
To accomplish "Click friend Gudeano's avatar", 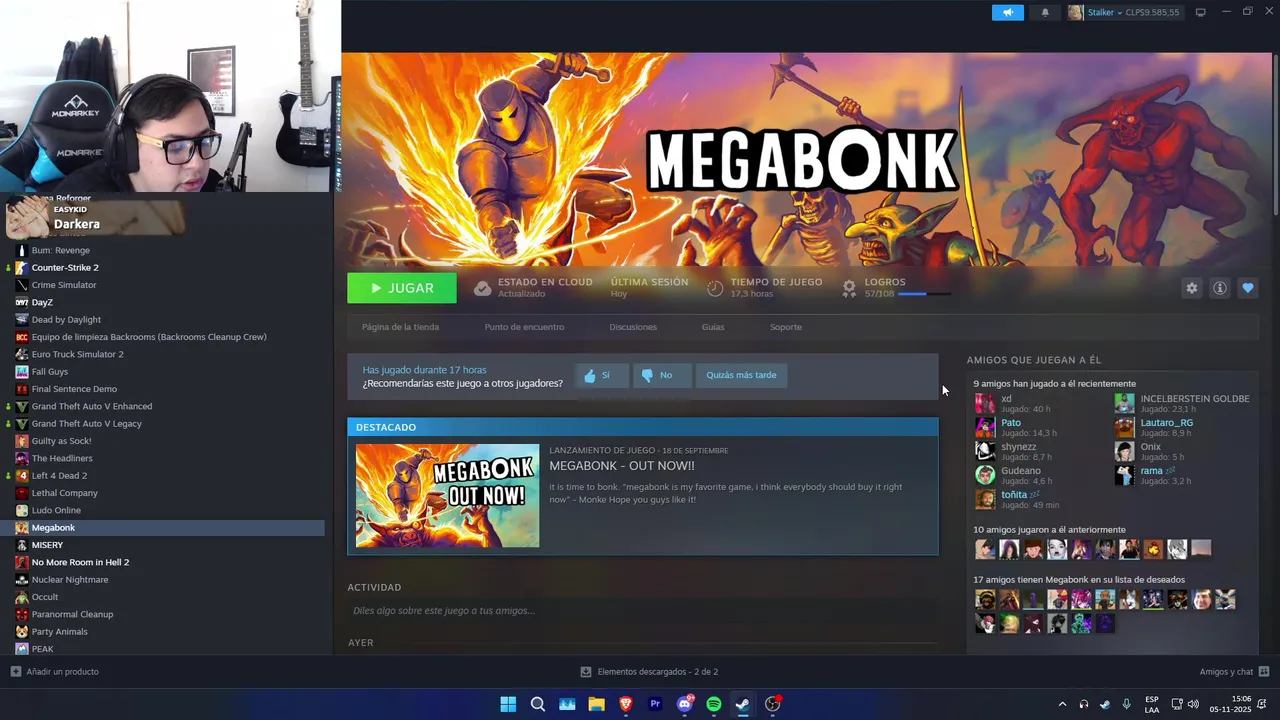I will coord(985,475).
